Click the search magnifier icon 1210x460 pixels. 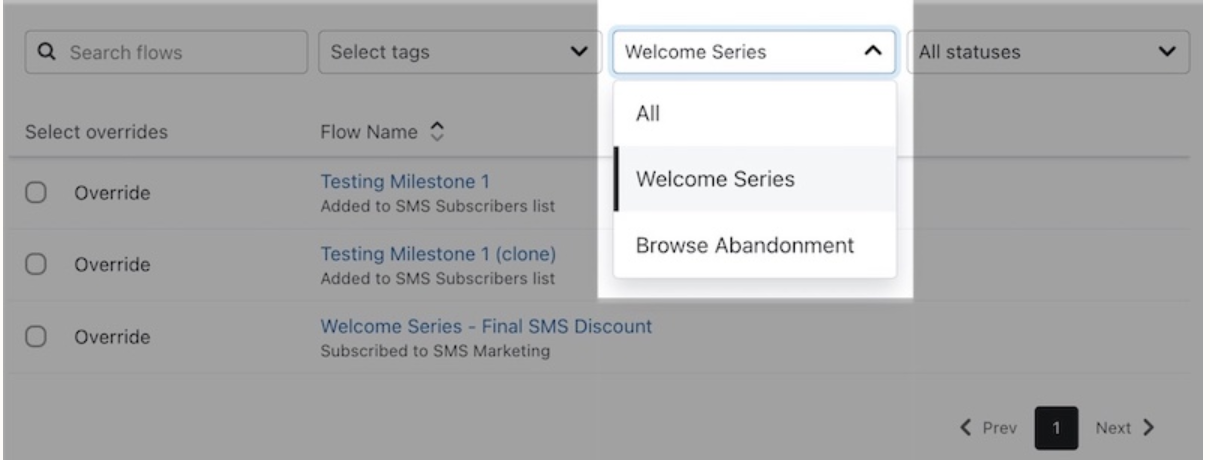click(x=45, y=52)
